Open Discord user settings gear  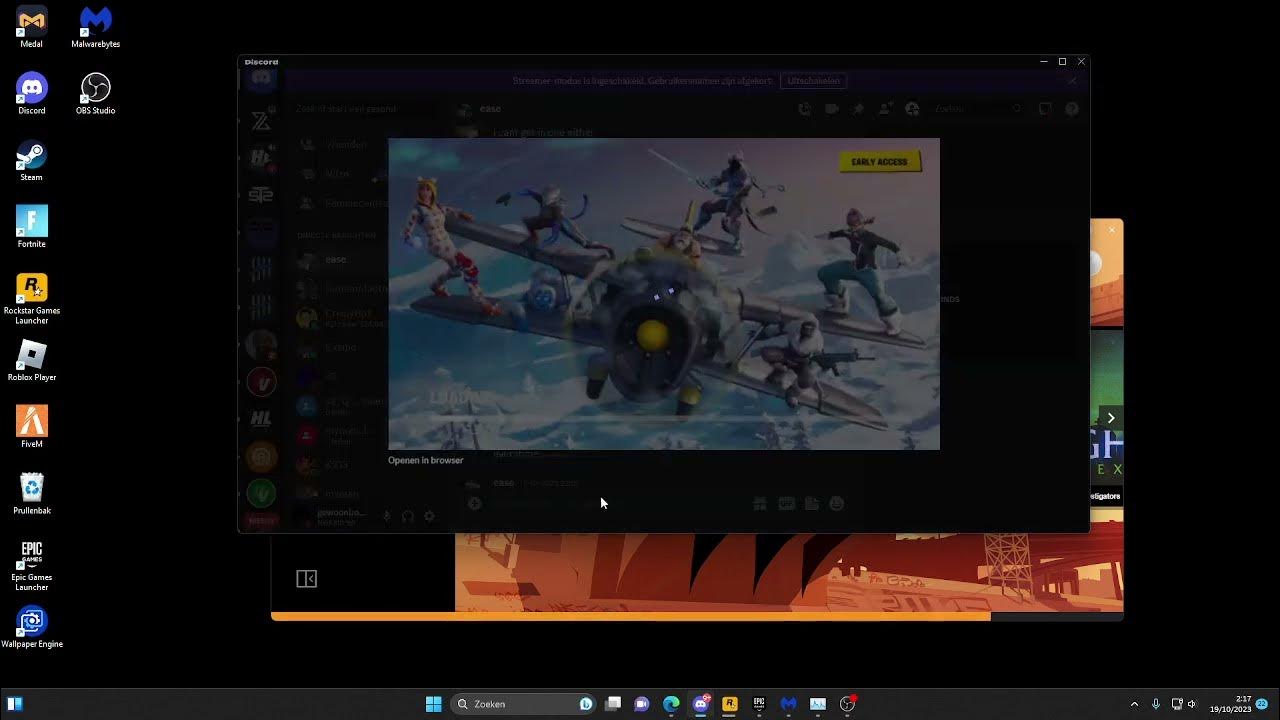click(429, 516)
